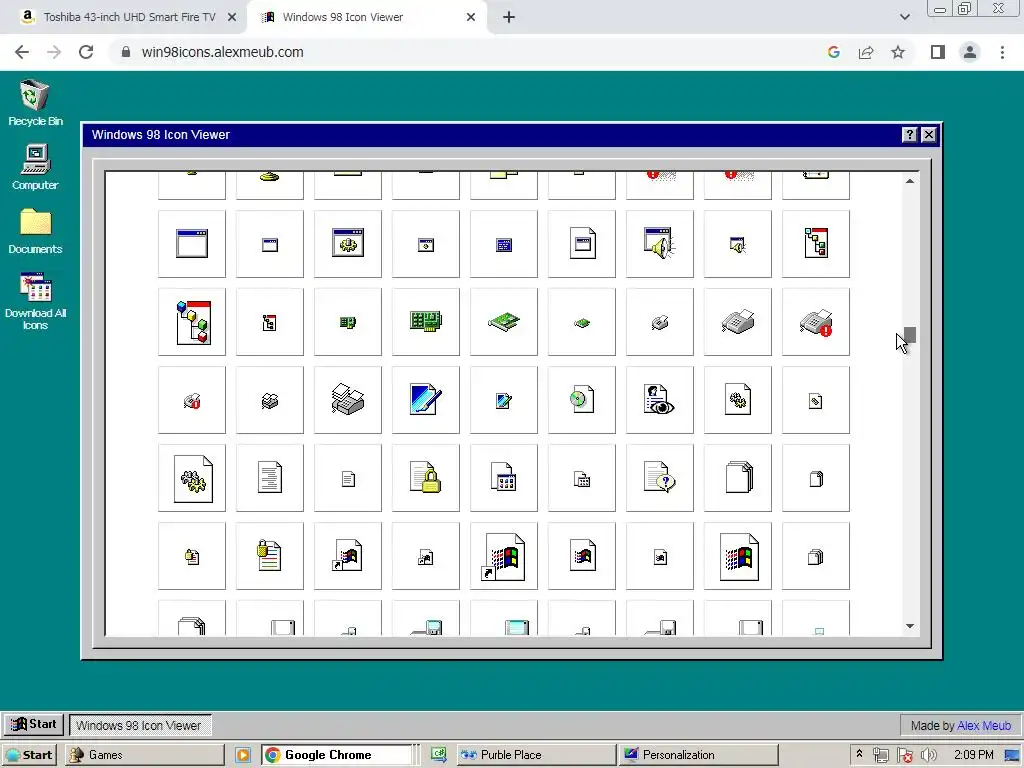The image size is (1024, 768).
Task: Click the Download All Icons shortcut
Action: 35,300
